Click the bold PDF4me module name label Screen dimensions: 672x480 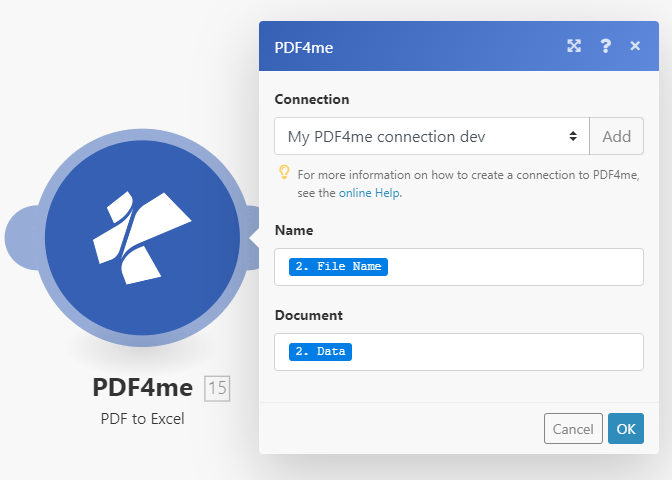tap(142, 388)
